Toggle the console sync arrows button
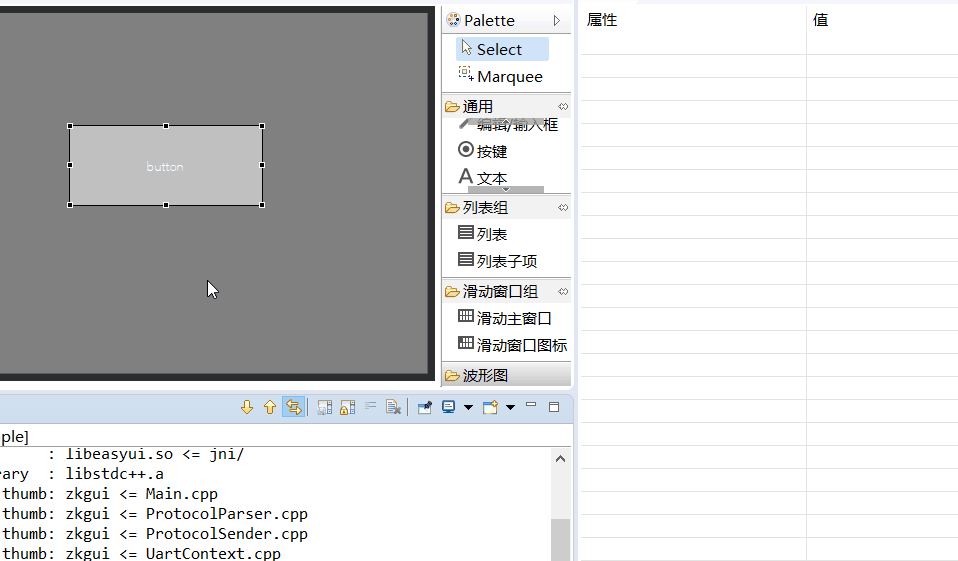958x561 pixels. [x=294, y=407]
